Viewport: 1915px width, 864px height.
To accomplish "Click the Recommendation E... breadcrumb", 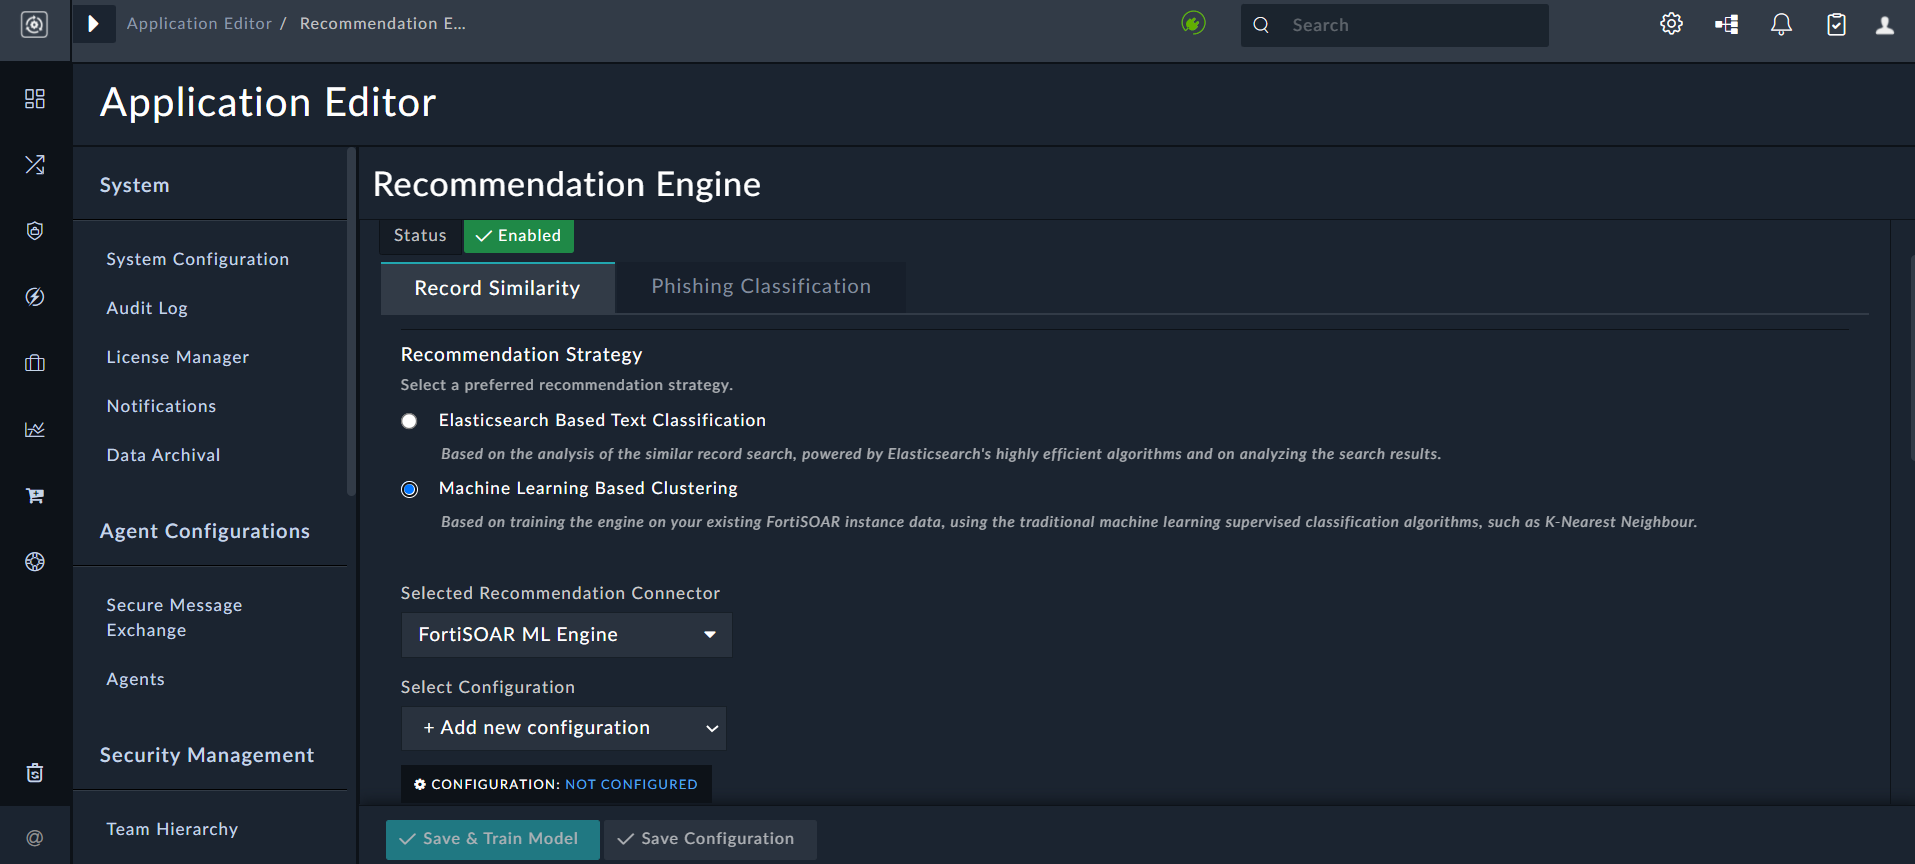I will [x=383, y=24].
